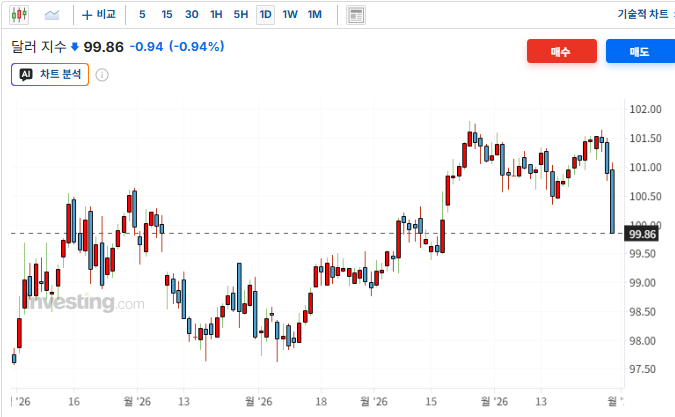The image size is (675, 417).
Task: Set the chart interval to 15 minutes
Action: tap(167, 15)
